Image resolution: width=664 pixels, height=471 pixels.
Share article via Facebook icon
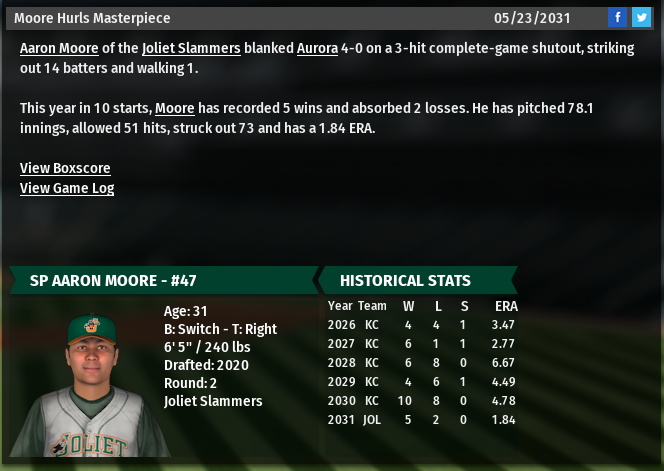[617, 18]
